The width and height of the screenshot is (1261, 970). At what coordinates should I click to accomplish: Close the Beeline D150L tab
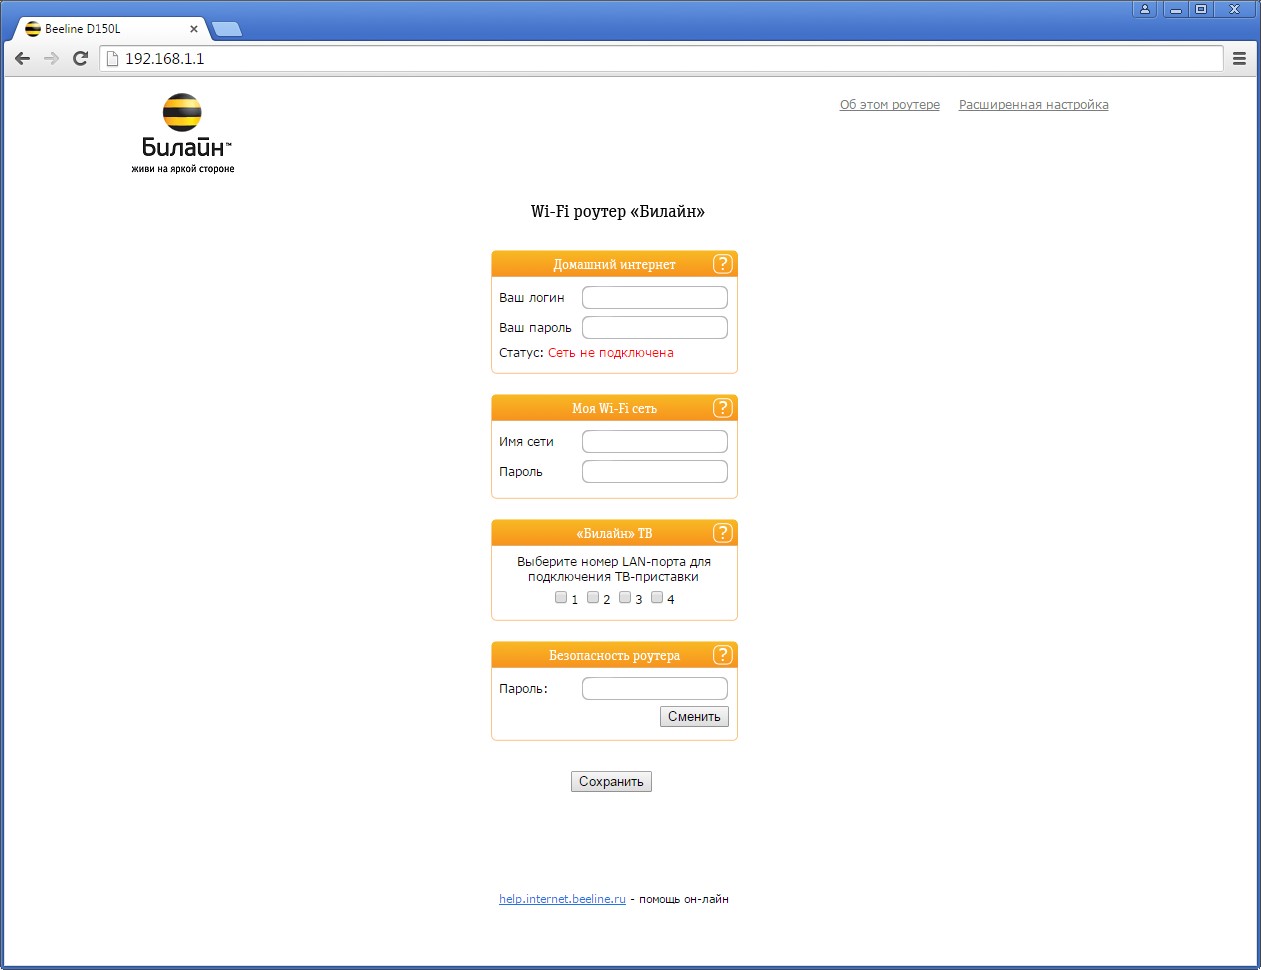point(194,29)
